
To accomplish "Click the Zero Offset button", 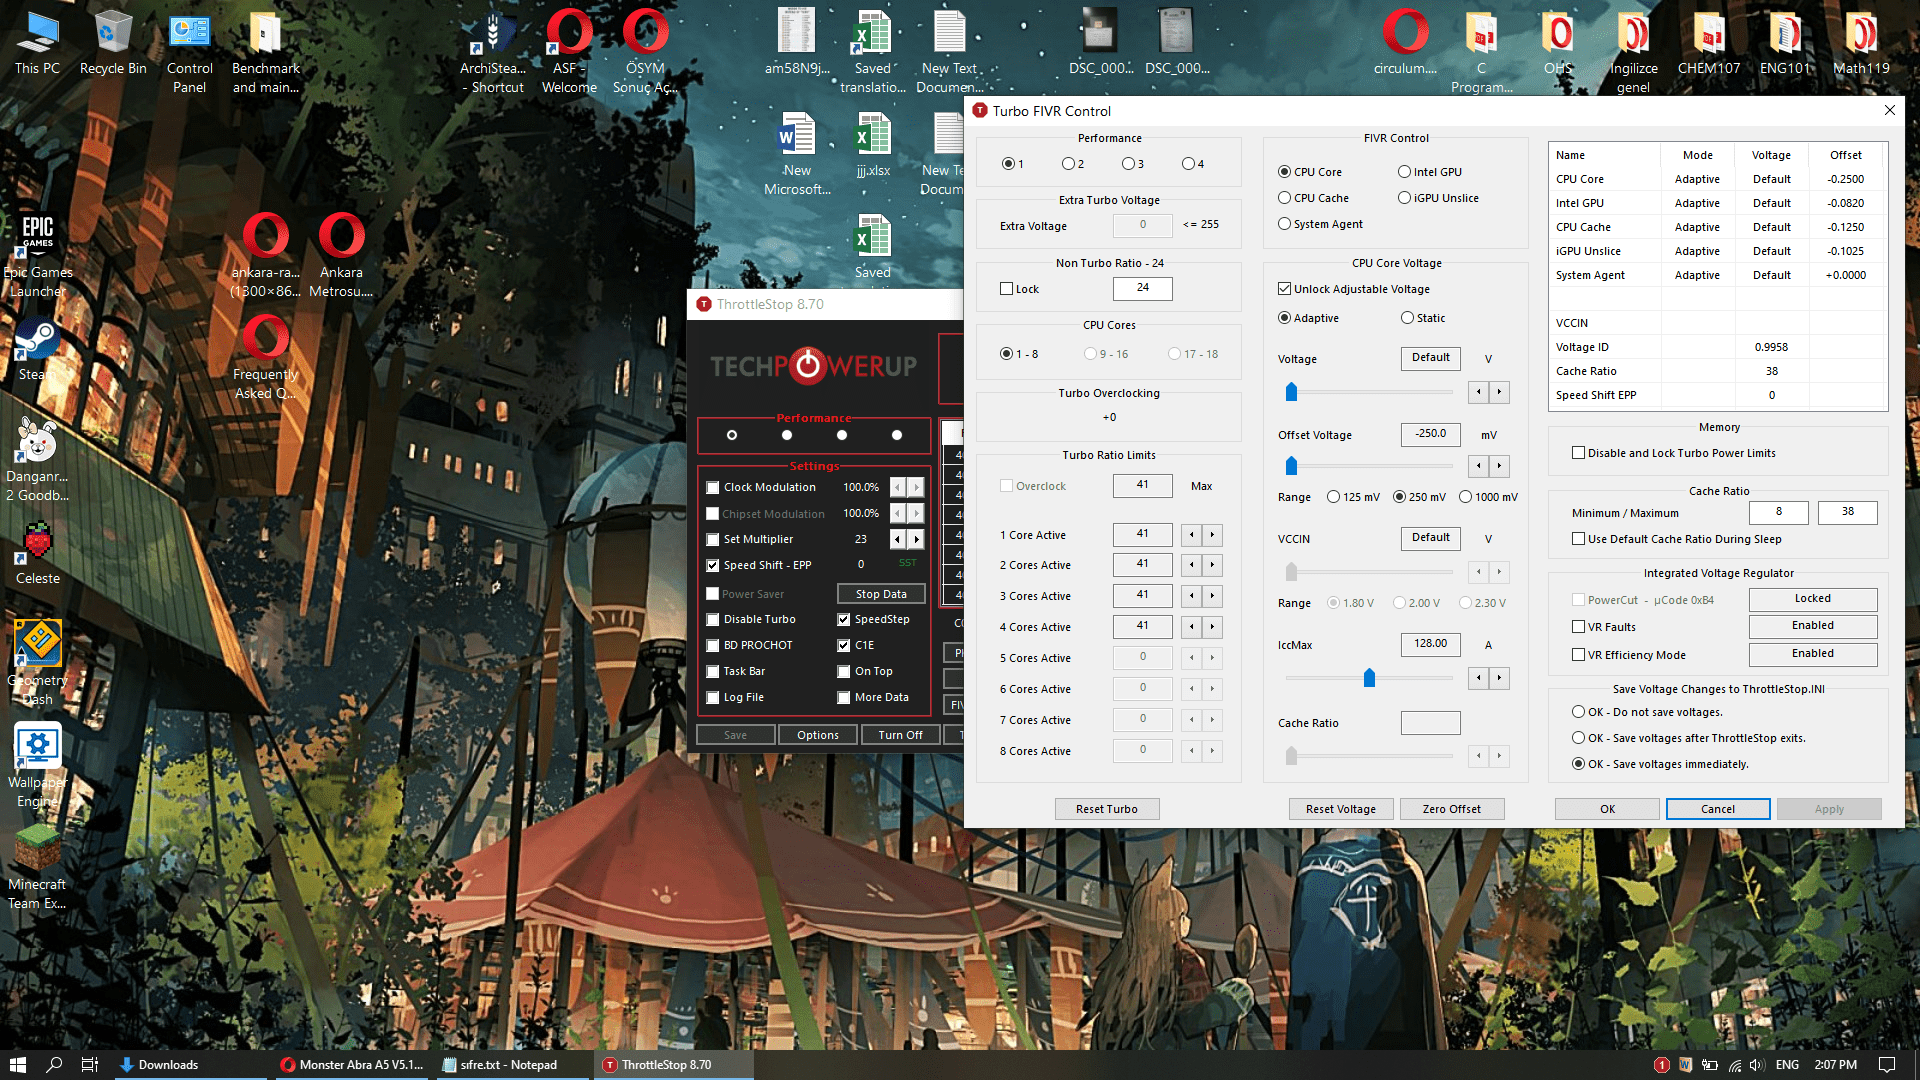I will 1452,808.
